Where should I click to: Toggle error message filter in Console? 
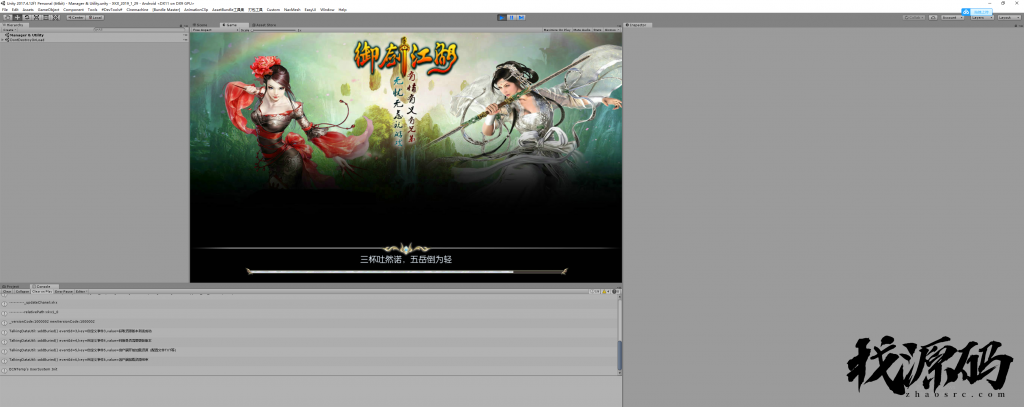coord(615,291)
